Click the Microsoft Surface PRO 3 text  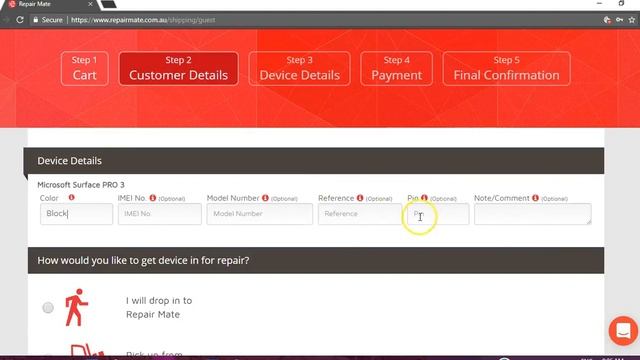click(81, 185)
